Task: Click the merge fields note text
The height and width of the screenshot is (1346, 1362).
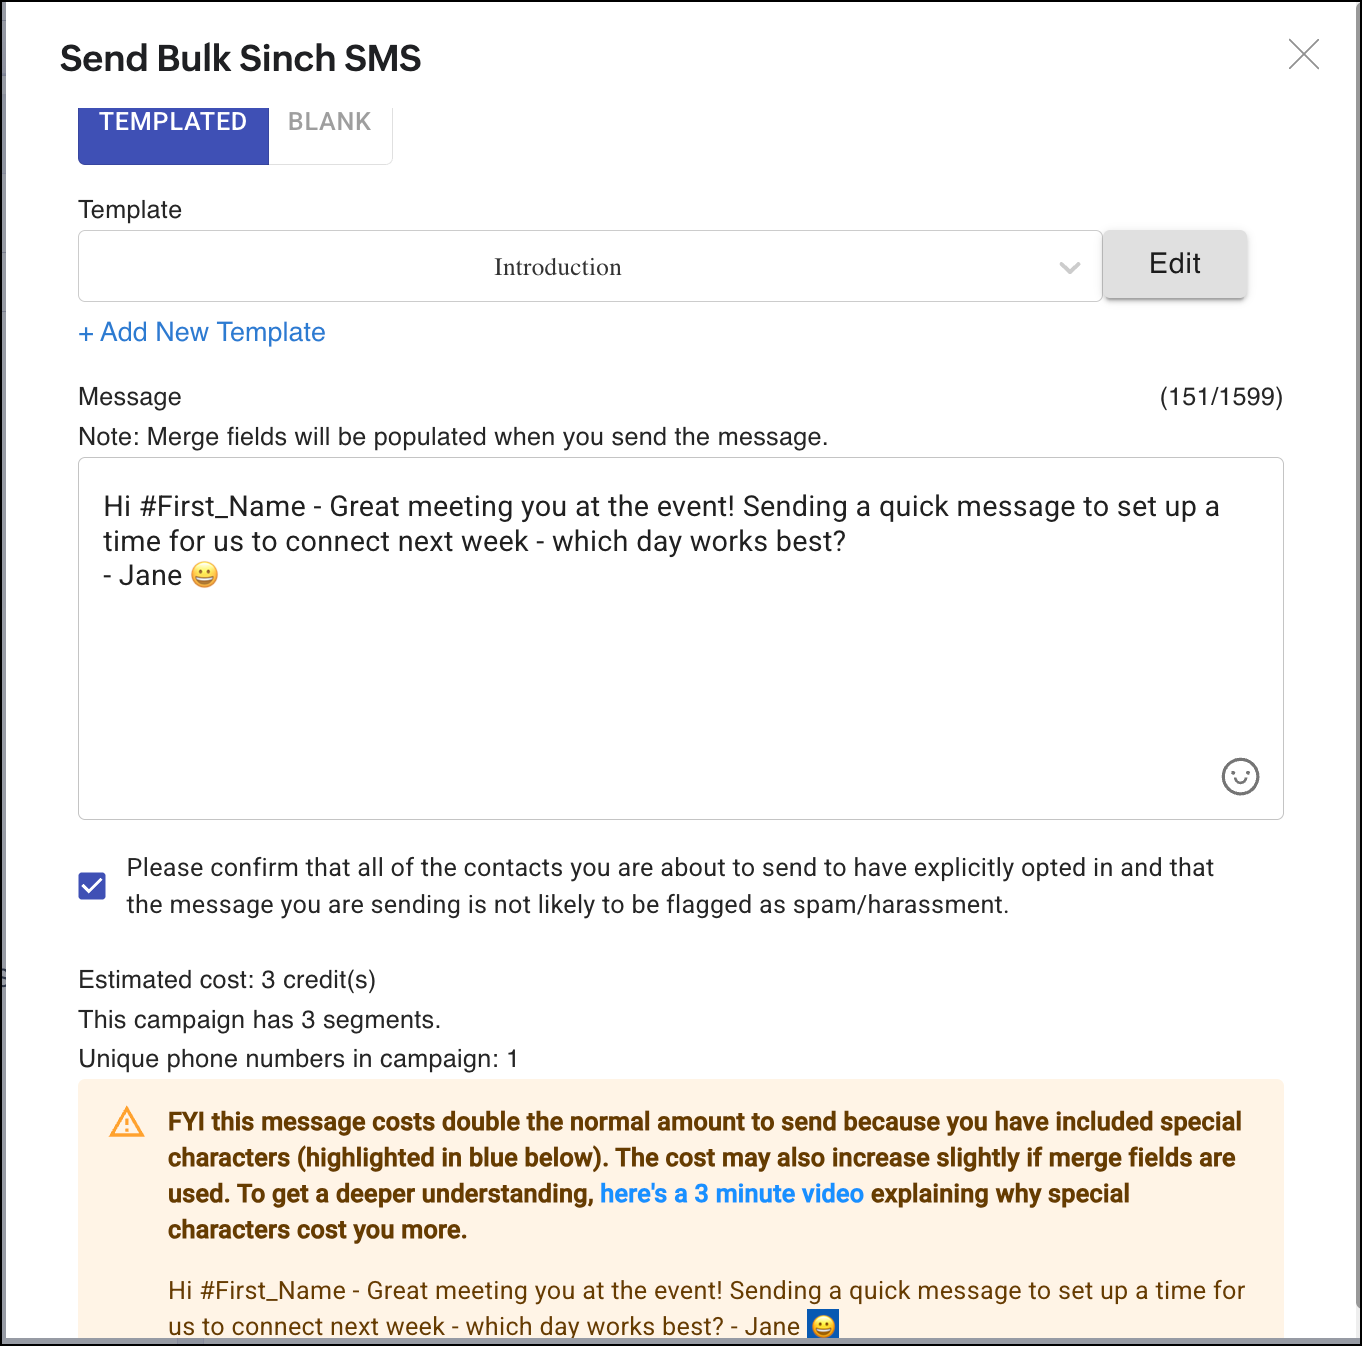Action: 453,437
